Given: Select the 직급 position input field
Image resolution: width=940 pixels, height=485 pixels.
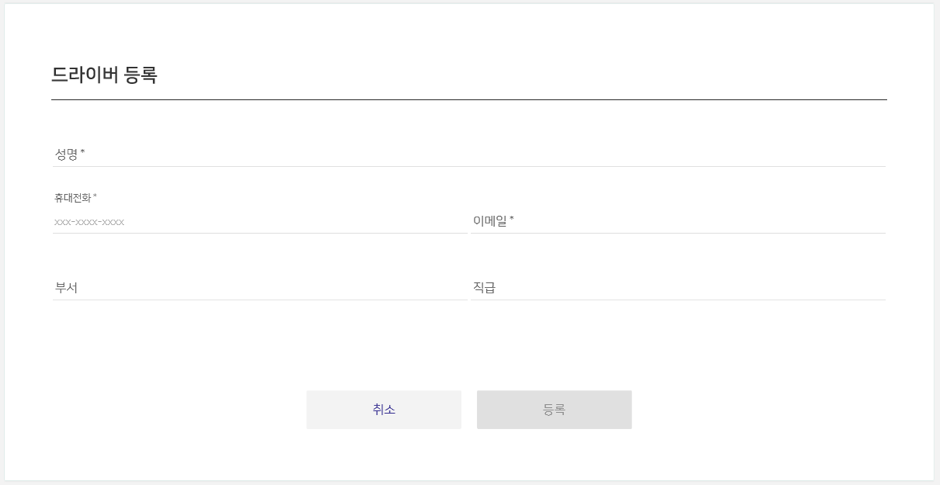Looking at the screenshot, I should [678, 288].
